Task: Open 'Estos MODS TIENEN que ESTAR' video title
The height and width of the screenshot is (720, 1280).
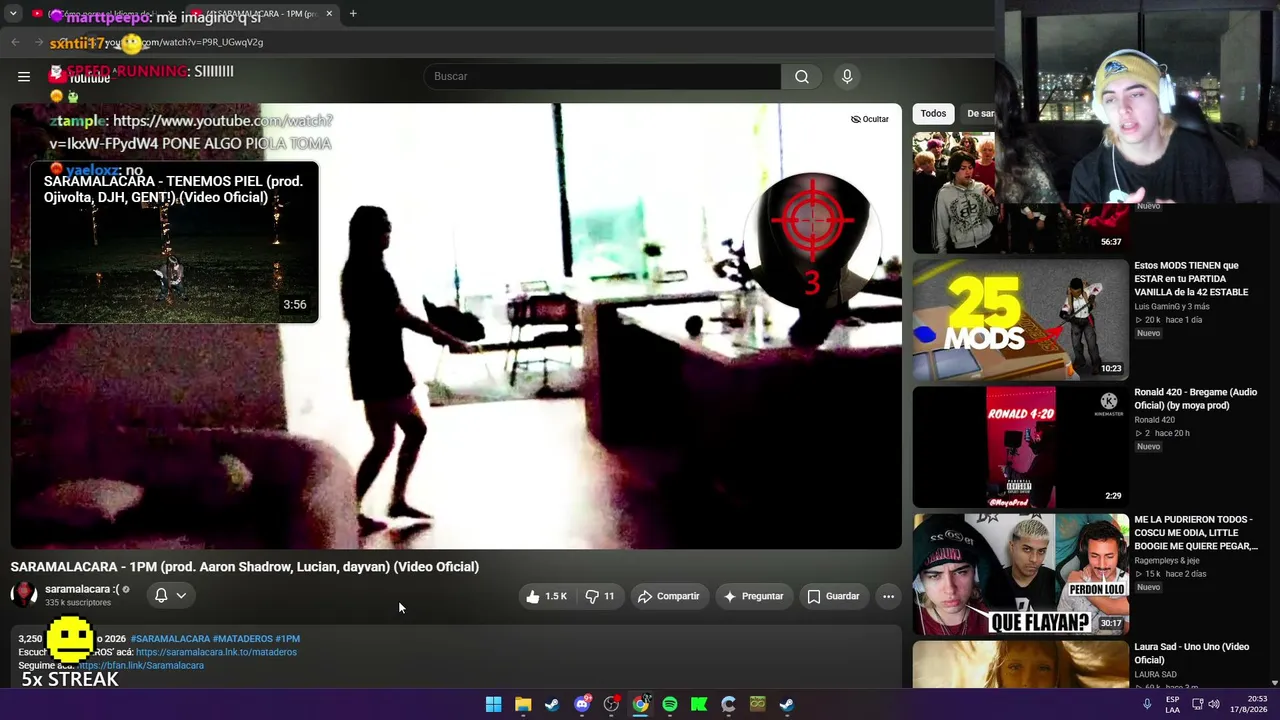Action: point(1191,279)
